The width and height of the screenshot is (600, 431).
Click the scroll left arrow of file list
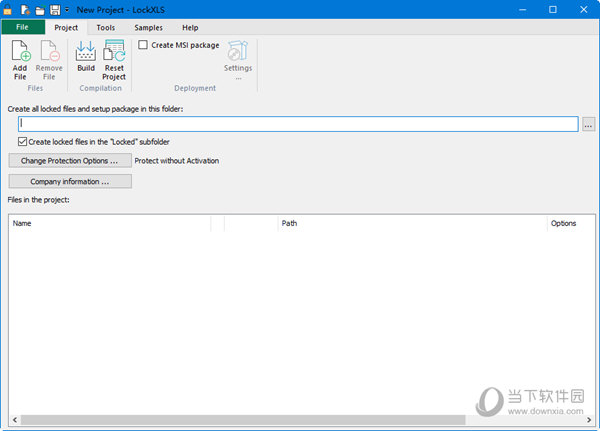click(x=15, y=420)
